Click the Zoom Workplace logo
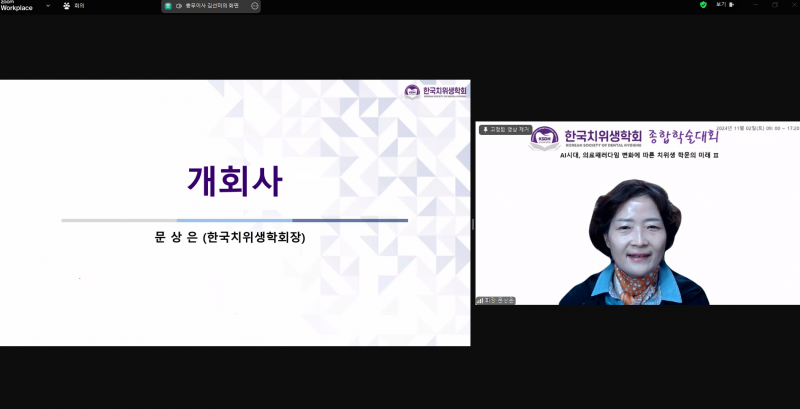The width and height of the screenshot is (800, 409). (x=14, y=5)
